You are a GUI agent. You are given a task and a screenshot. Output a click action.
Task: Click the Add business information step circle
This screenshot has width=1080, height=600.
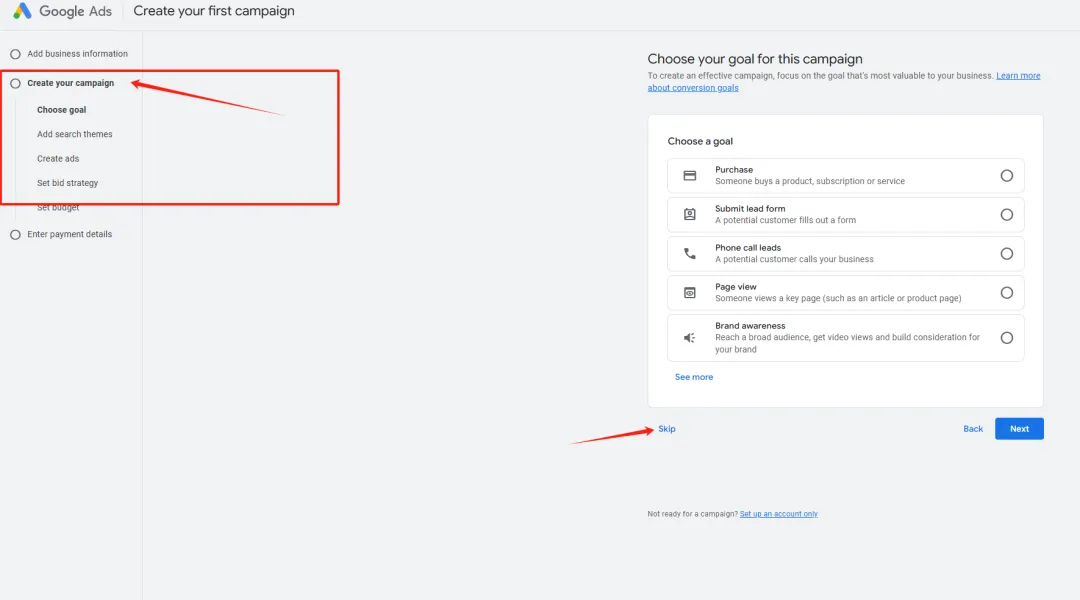pos(15,54)
